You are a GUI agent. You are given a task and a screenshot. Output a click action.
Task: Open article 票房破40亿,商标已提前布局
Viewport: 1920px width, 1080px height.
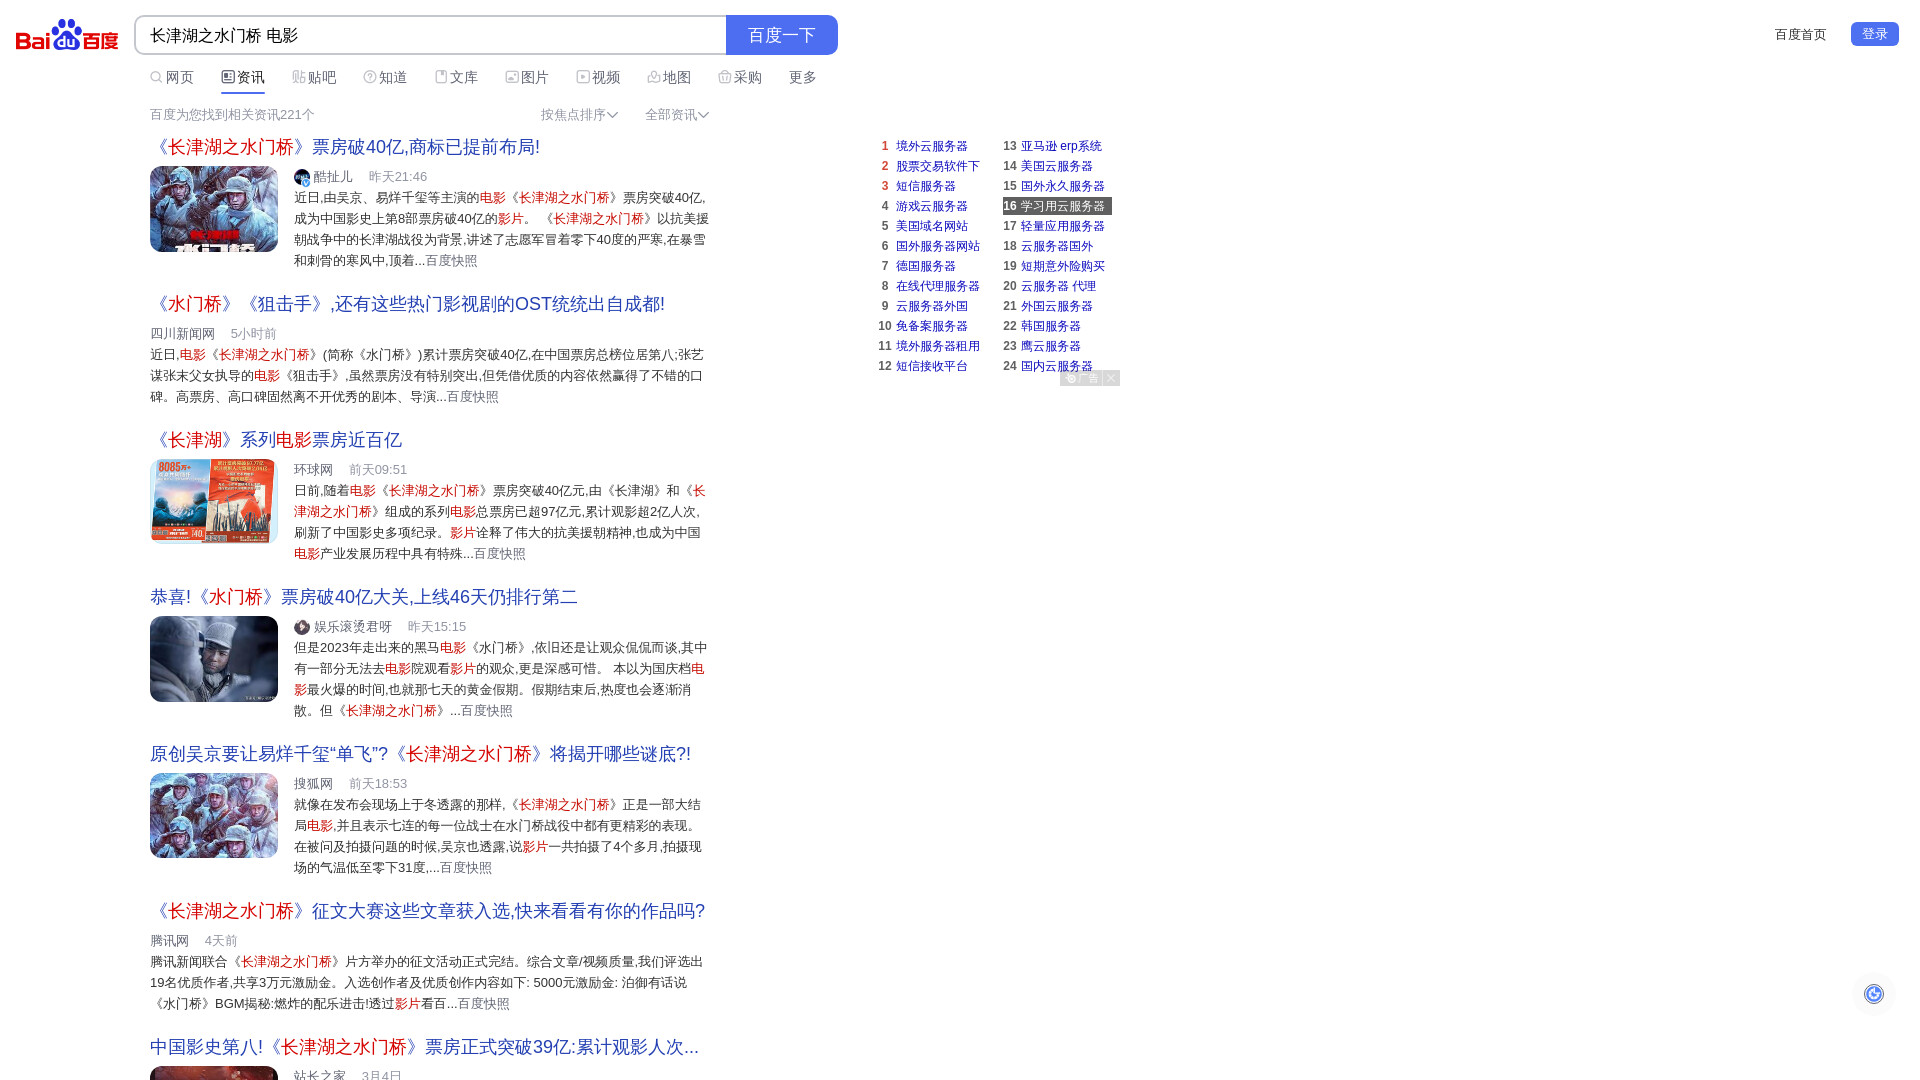[x=345, y=147]
